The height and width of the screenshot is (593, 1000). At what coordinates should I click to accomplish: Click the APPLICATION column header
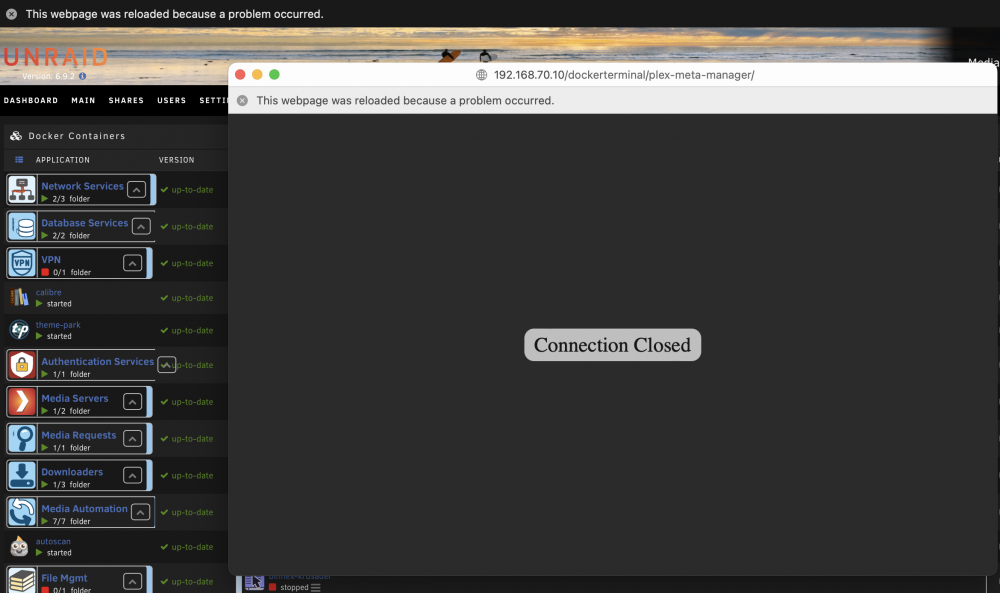click(62, 160)
